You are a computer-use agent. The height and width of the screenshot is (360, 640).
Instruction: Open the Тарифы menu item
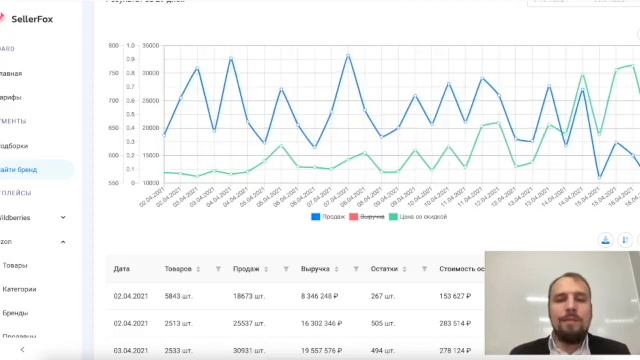click(x=11, y=97)
